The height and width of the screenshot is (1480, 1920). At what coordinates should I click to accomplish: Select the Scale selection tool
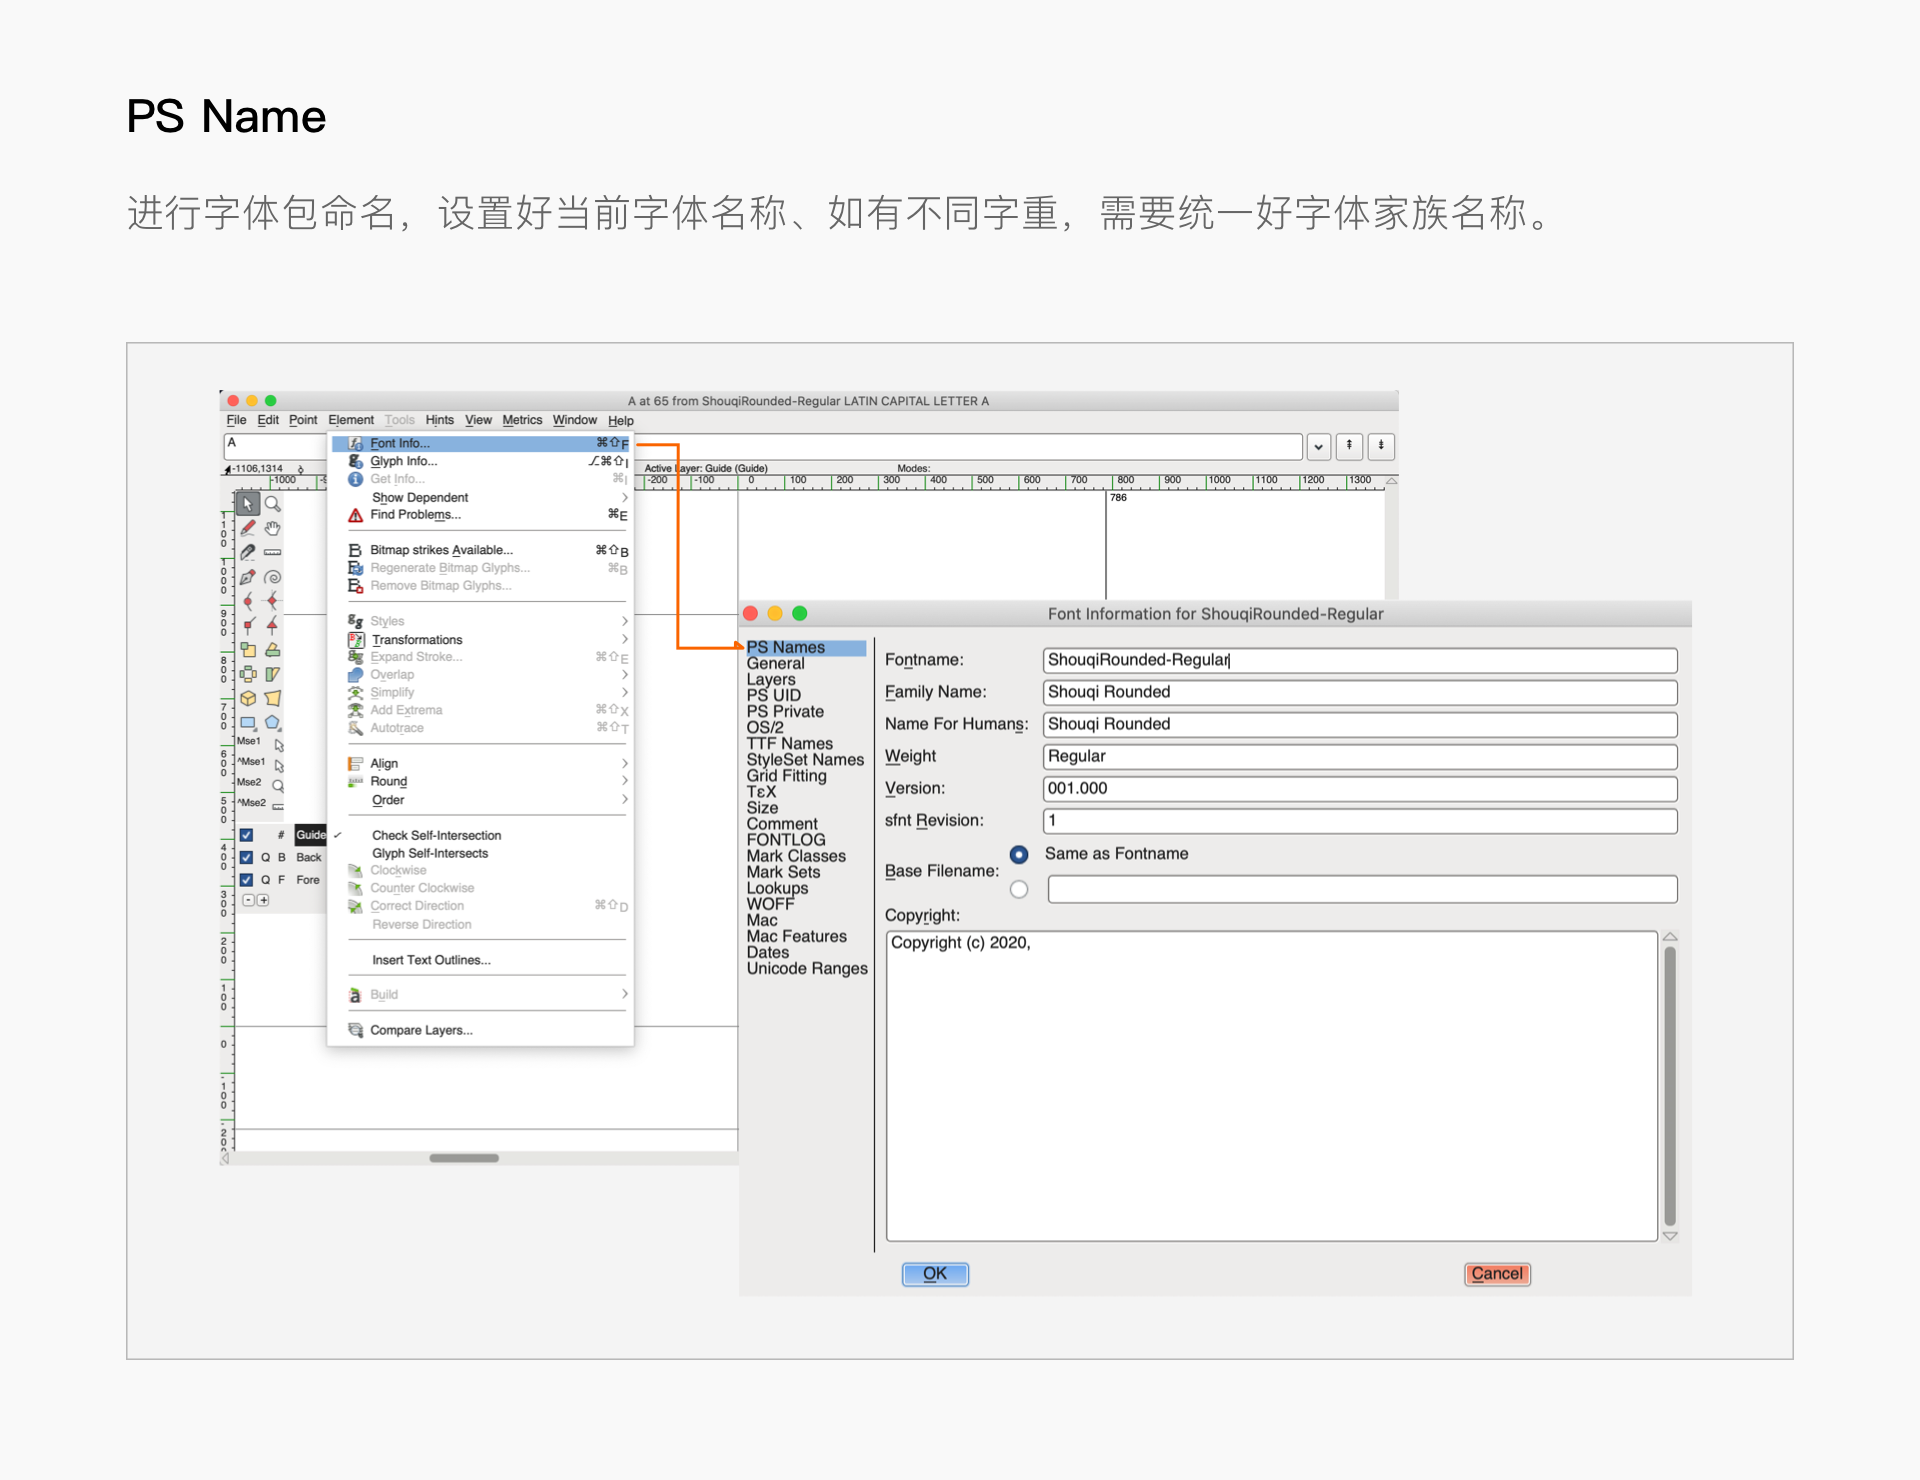pos(247,650)
